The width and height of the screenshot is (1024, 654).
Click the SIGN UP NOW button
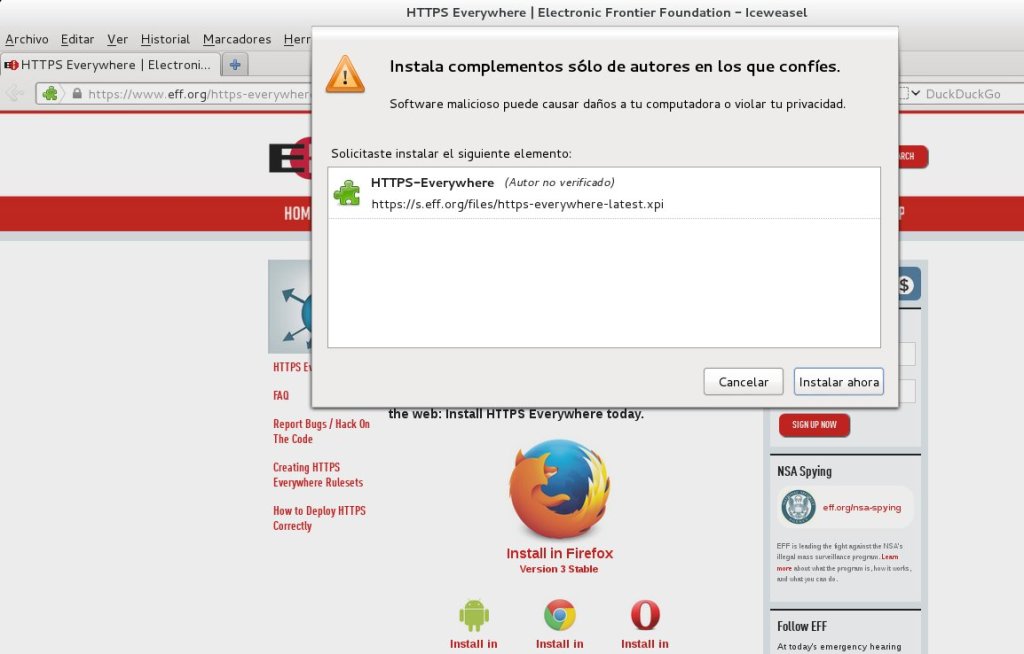click(x=814, y=425)
